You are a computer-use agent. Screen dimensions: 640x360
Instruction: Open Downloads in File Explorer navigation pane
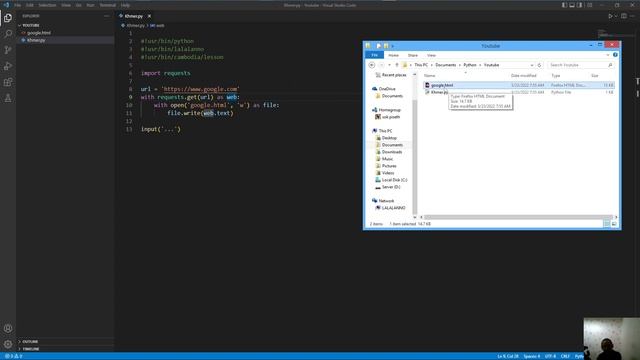click(x=392, y=152)
